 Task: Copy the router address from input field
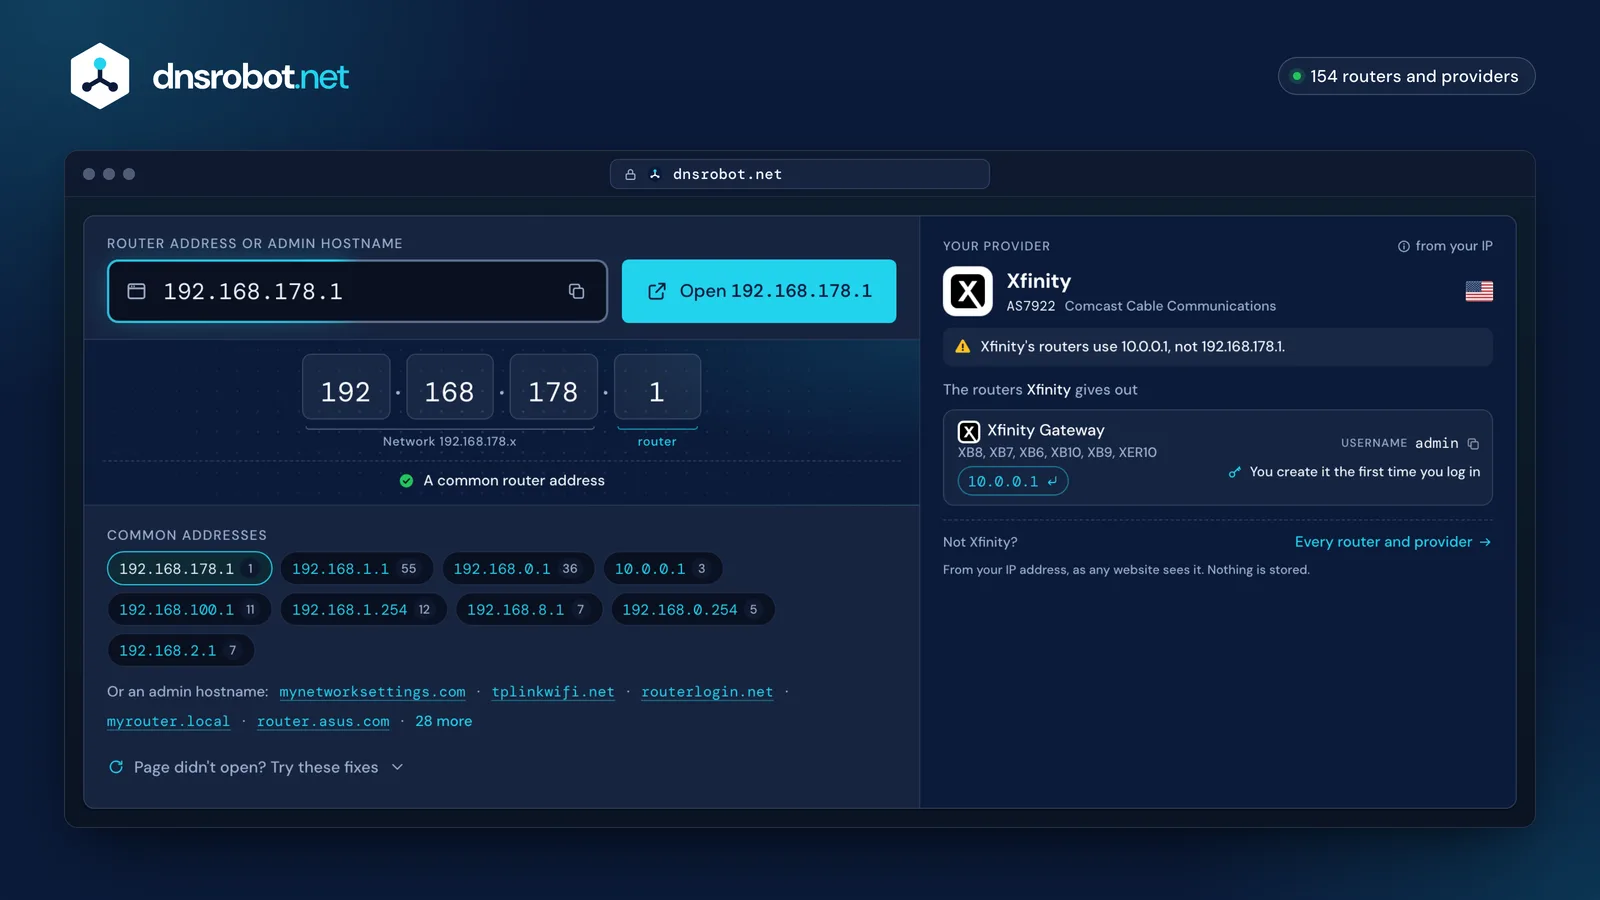(x=576, y=291)
